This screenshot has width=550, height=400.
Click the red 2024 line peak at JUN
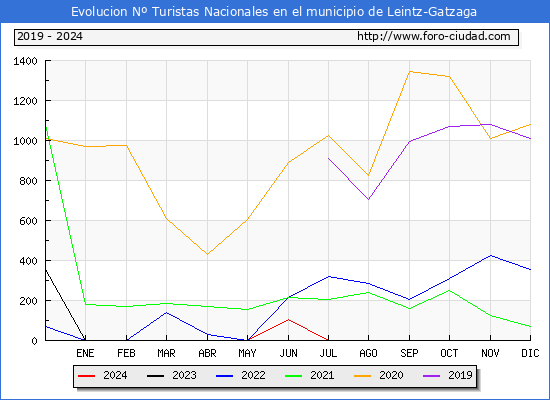(288, 319)
